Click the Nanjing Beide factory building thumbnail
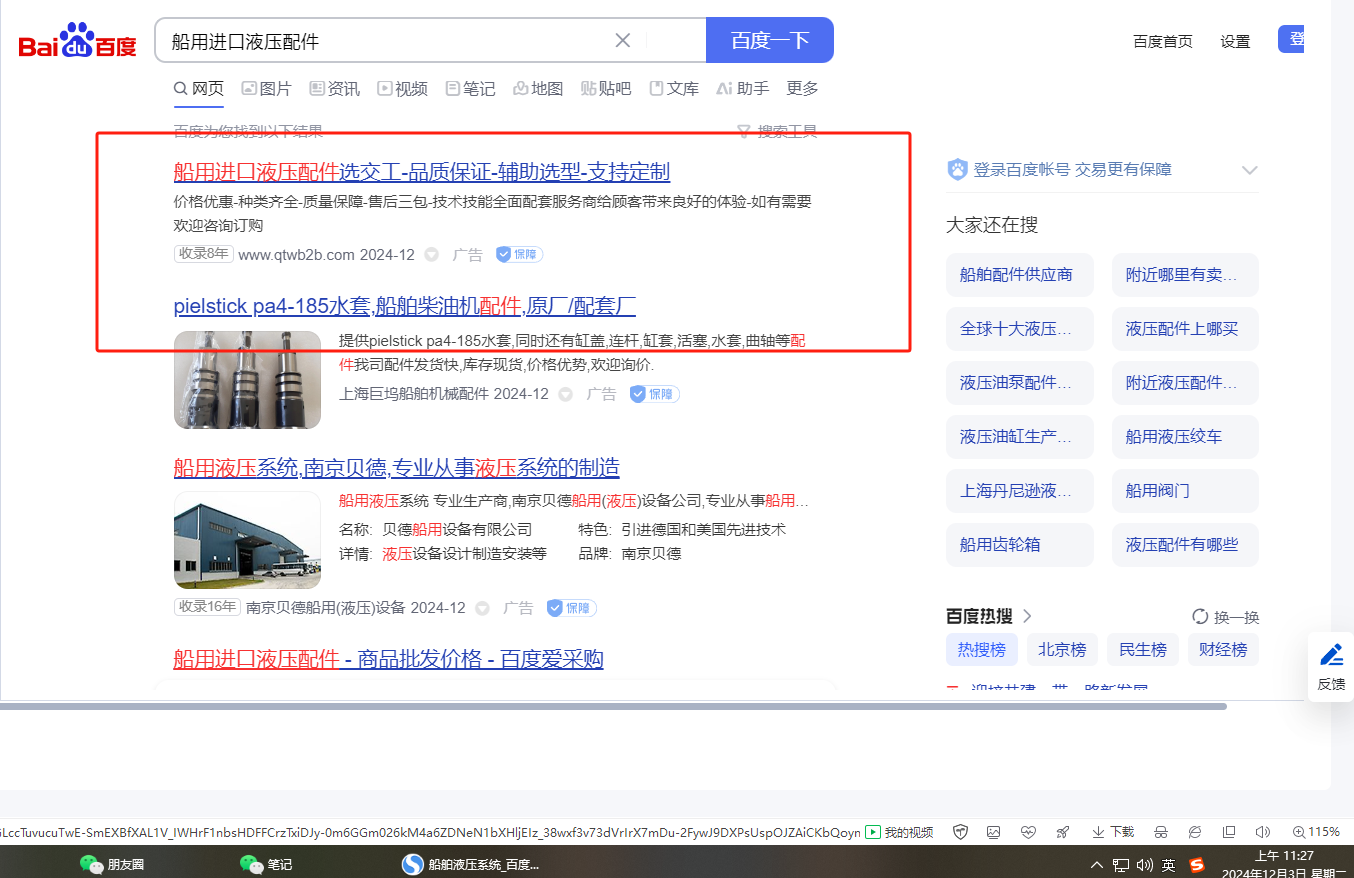The image size is (1354, 878). [247, 540]
